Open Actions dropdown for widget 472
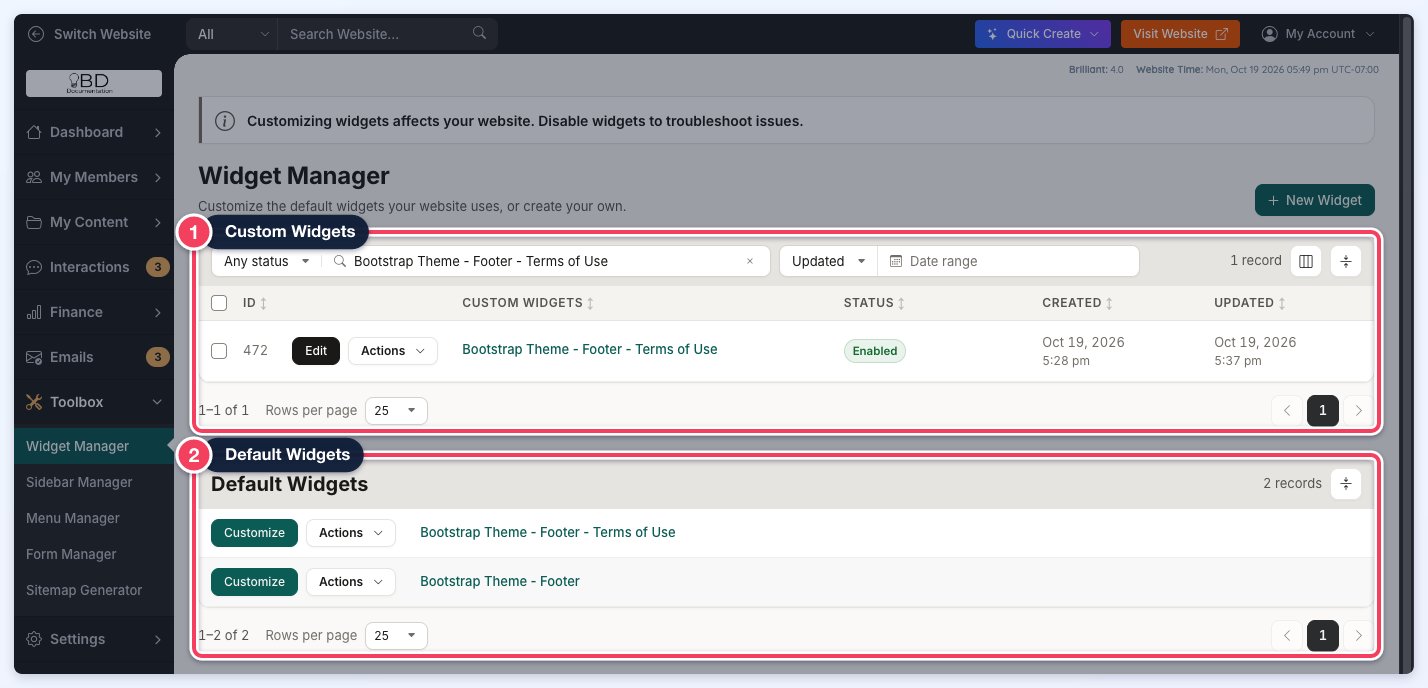The image size is (1428, 688). coord(393,351)
